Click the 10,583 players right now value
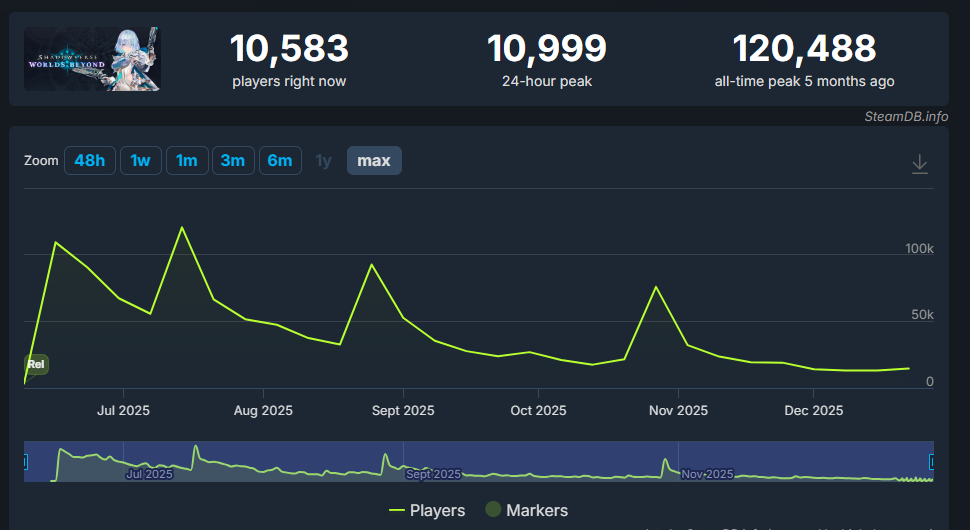This screenshot has width=970, height=530. [x=289, y=48]
